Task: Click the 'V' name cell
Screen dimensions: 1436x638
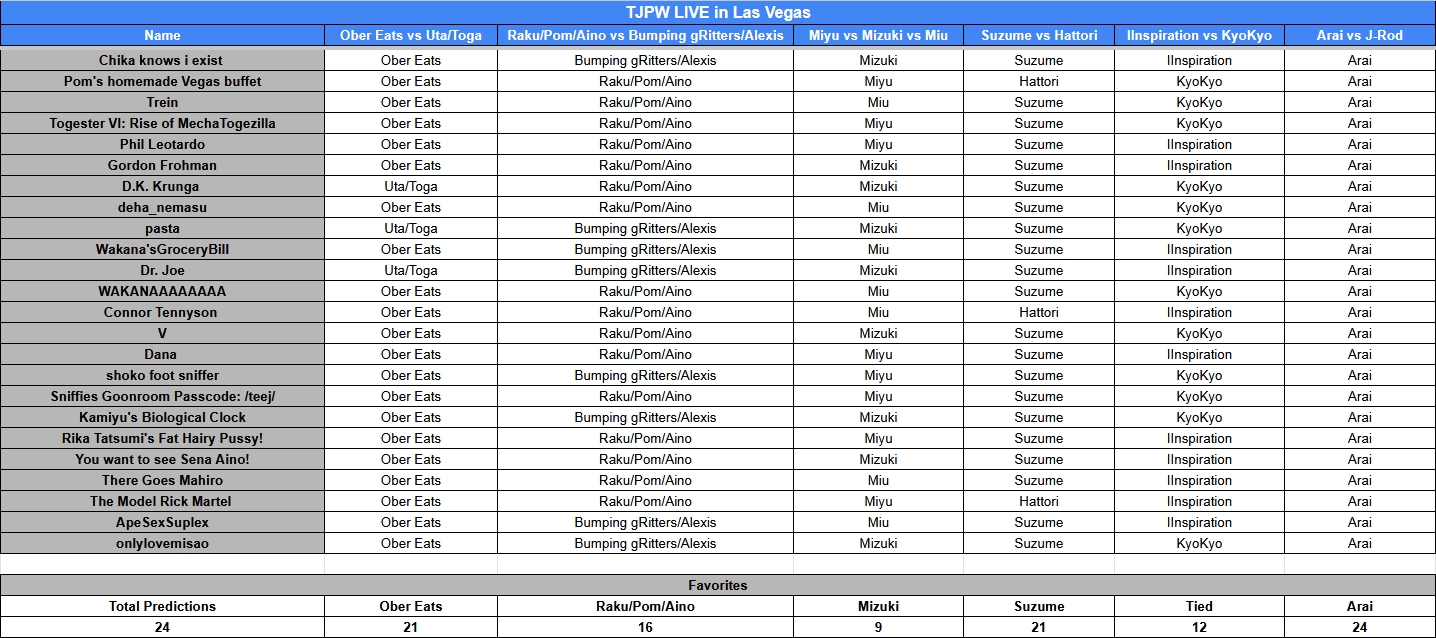Action: pyautogui.click(x=162, y=333)
